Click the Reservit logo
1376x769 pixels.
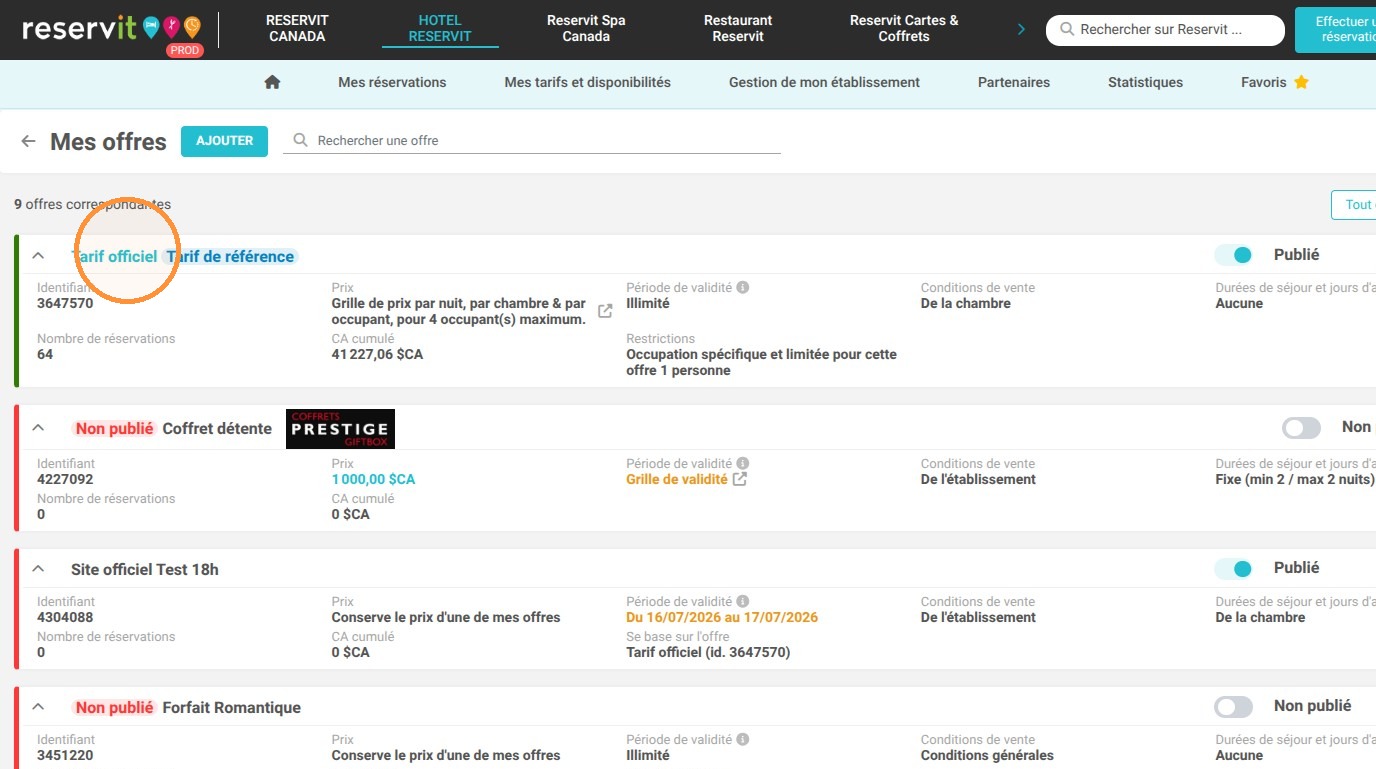coord(111,28)
